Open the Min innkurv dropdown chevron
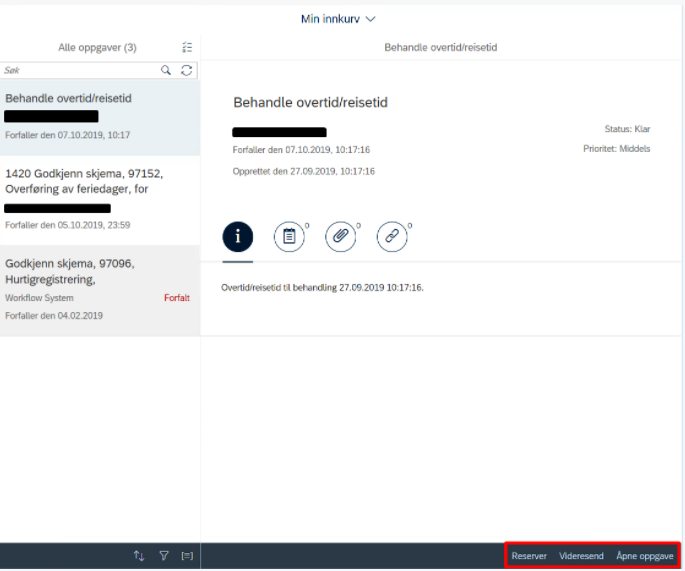 (x=370, y=19)
